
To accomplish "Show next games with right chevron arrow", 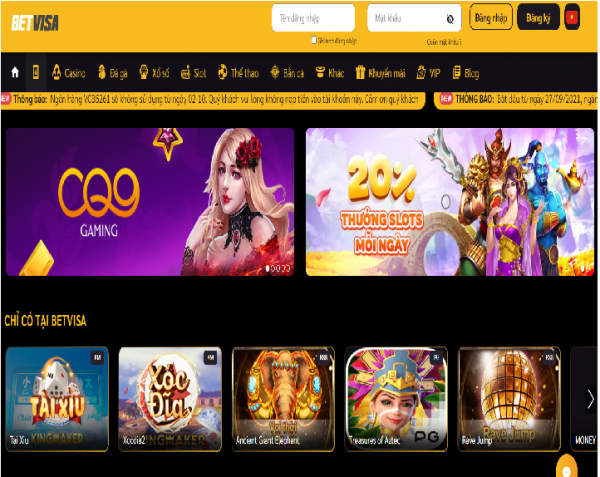I will click(590, 399).
